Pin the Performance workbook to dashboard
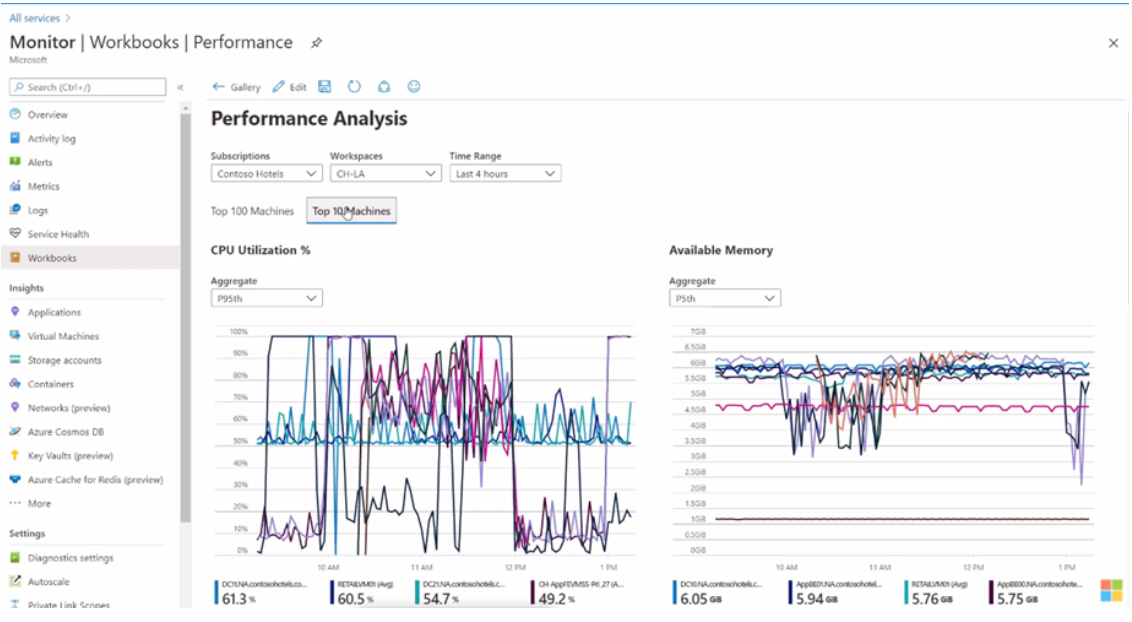The height and width of the screenshot is (622, 1132). pyautogui.click(x=316, y=43)
